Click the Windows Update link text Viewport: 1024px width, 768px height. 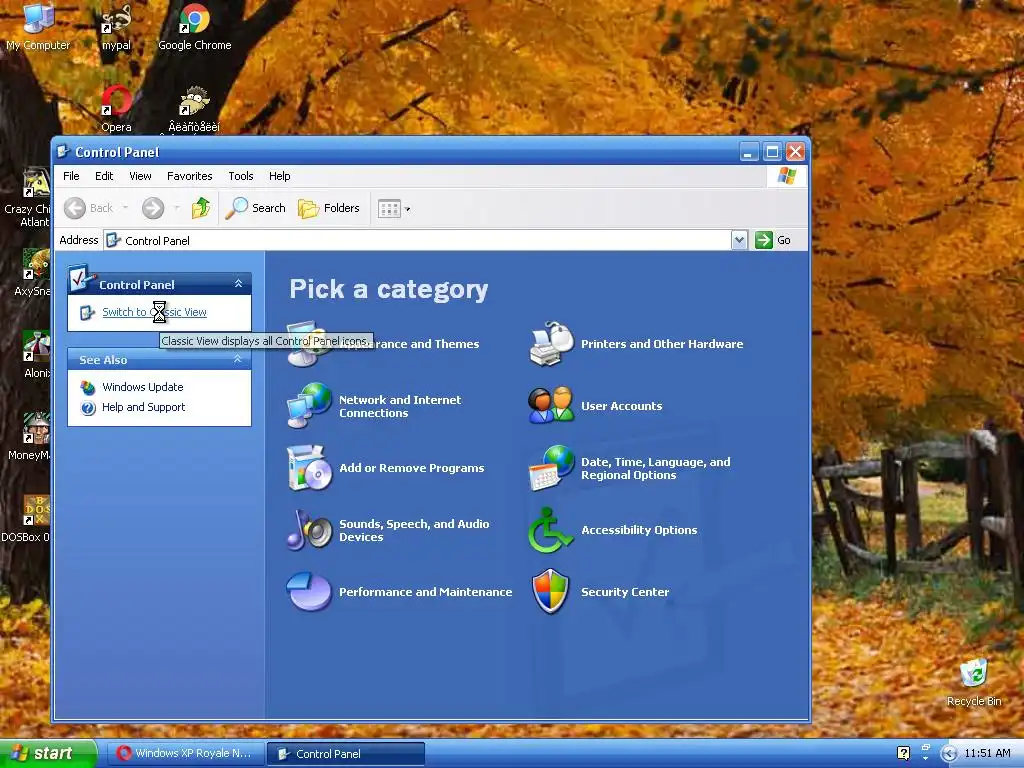(142, 387)
